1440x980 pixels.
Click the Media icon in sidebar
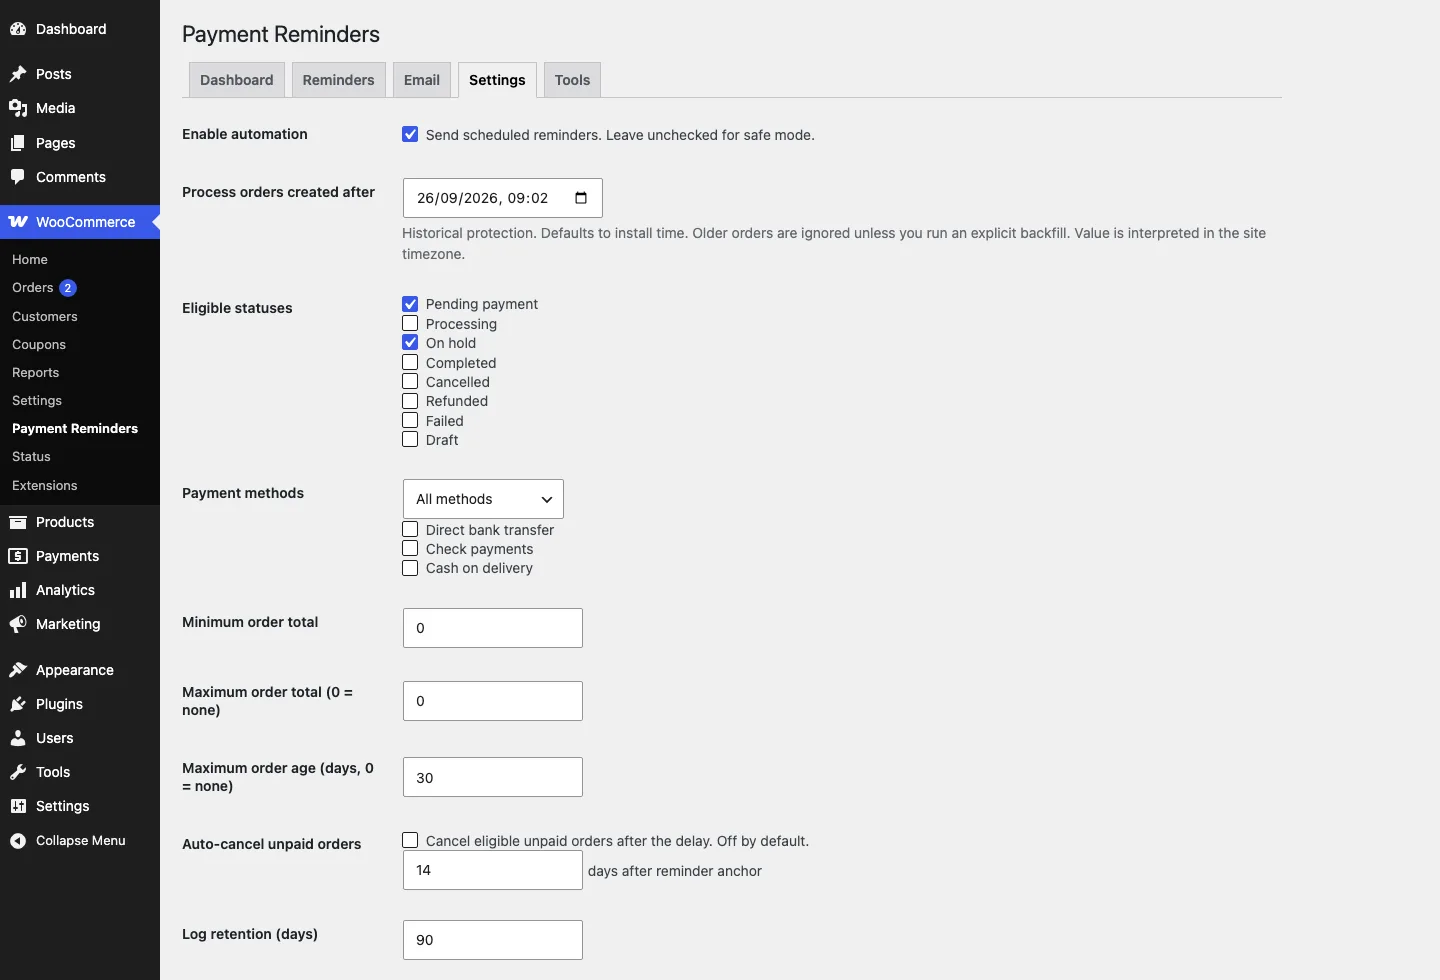[x=18, y=108]
